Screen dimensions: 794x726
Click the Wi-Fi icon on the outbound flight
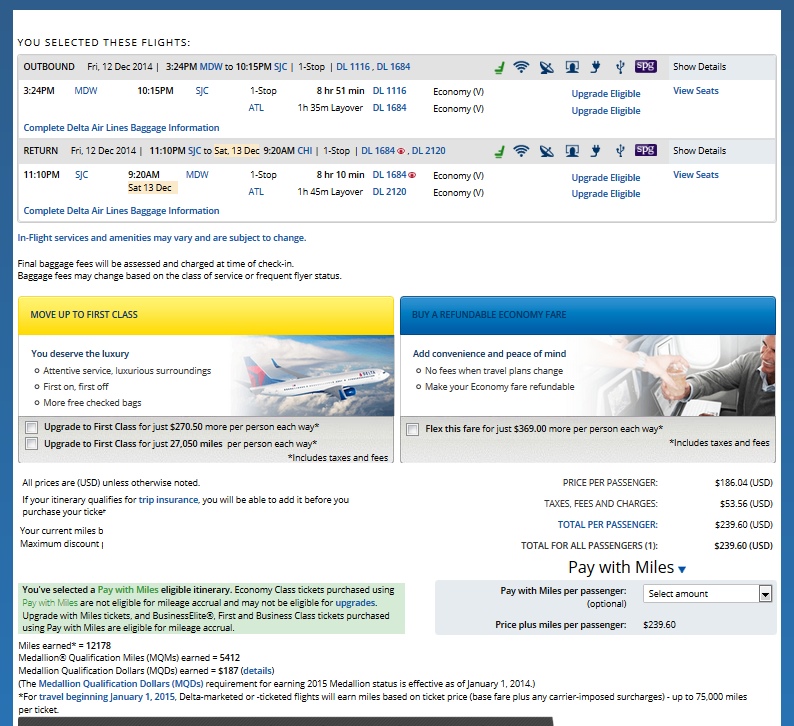521,68
